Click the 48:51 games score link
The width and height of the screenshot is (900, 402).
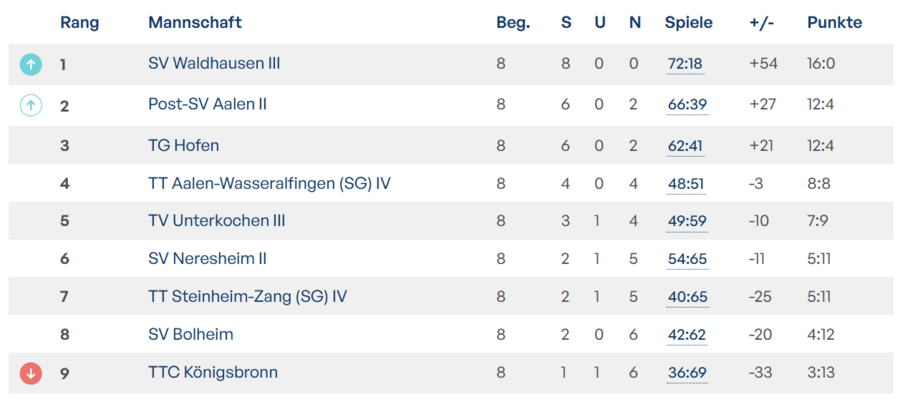click(x=685, y=184)
